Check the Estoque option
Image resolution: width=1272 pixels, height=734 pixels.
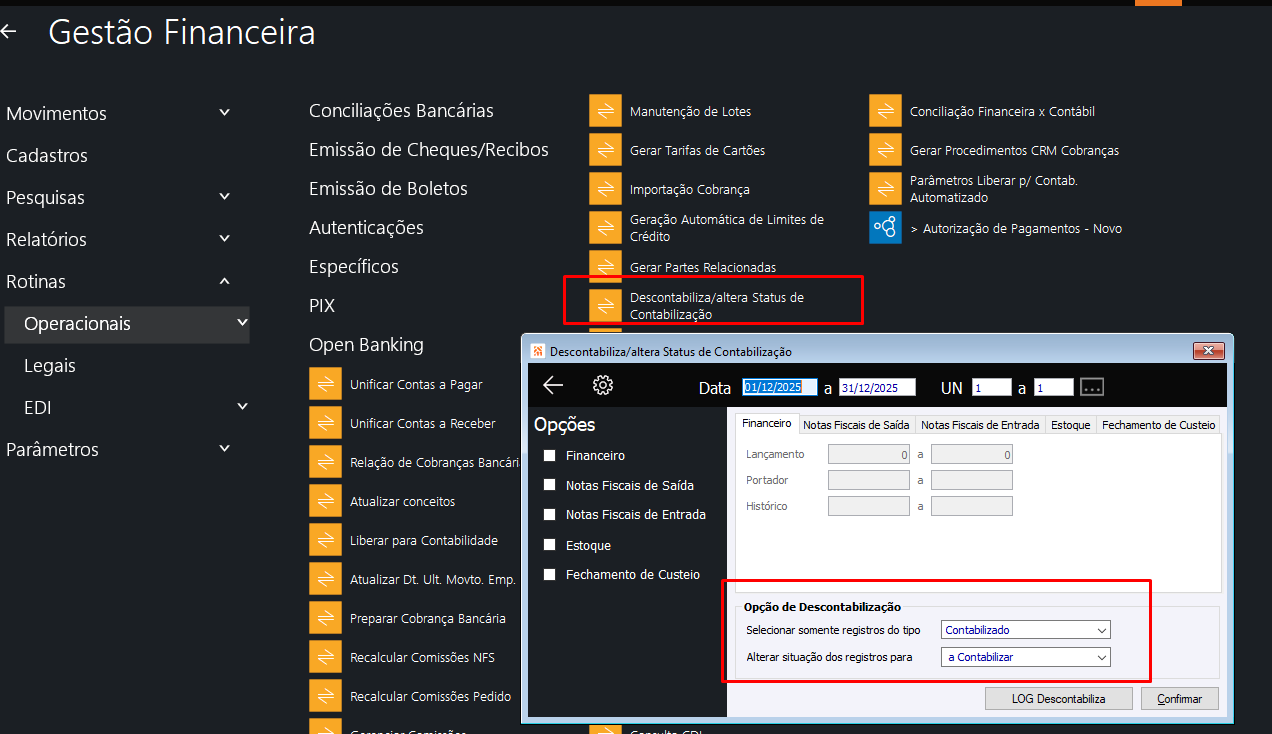pos(549,545)
